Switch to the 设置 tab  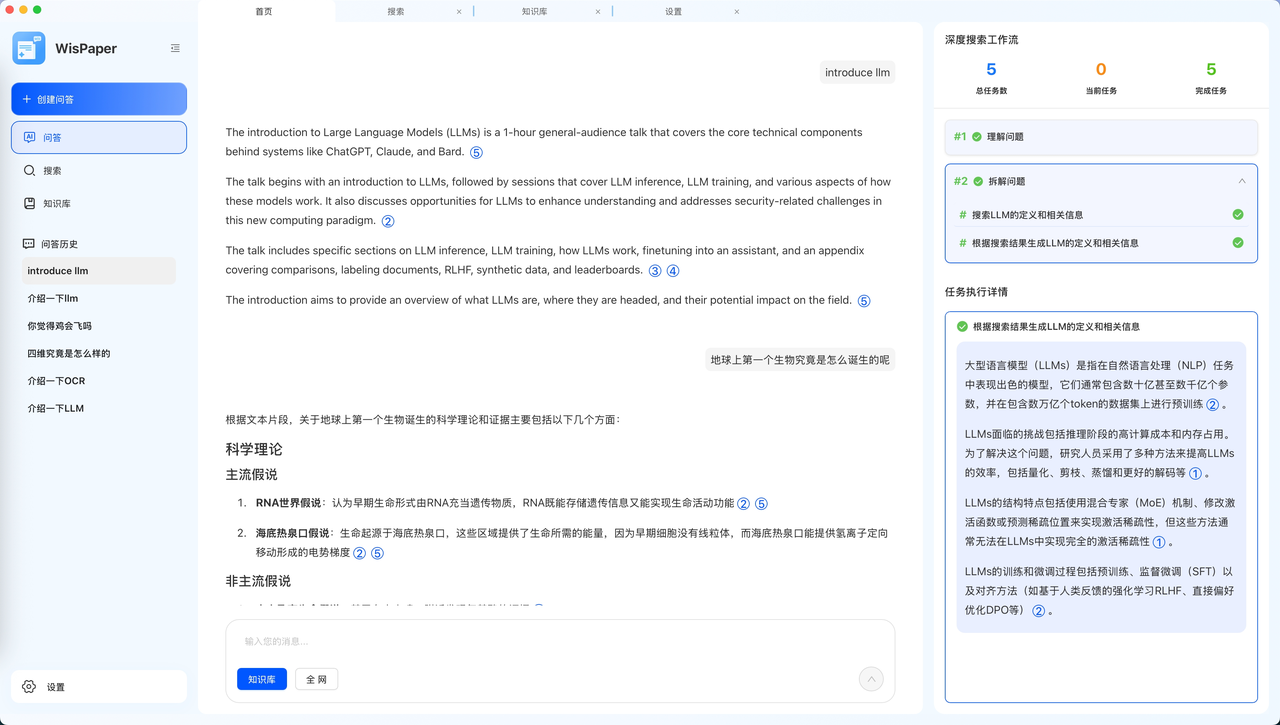pyautogui.click(x=672, y=11)
